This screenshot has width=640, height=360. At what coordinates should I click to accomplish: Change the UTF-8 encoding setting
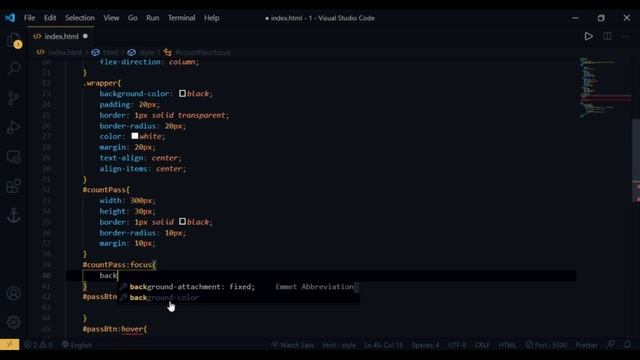pos(457,345)
